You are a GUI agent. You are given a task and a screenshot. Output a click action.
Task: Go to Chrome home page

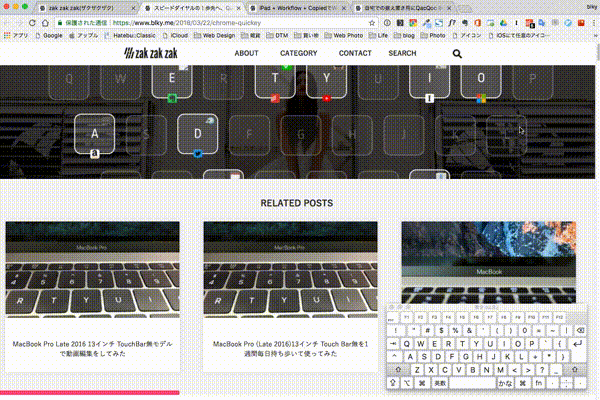pos(45,23)
